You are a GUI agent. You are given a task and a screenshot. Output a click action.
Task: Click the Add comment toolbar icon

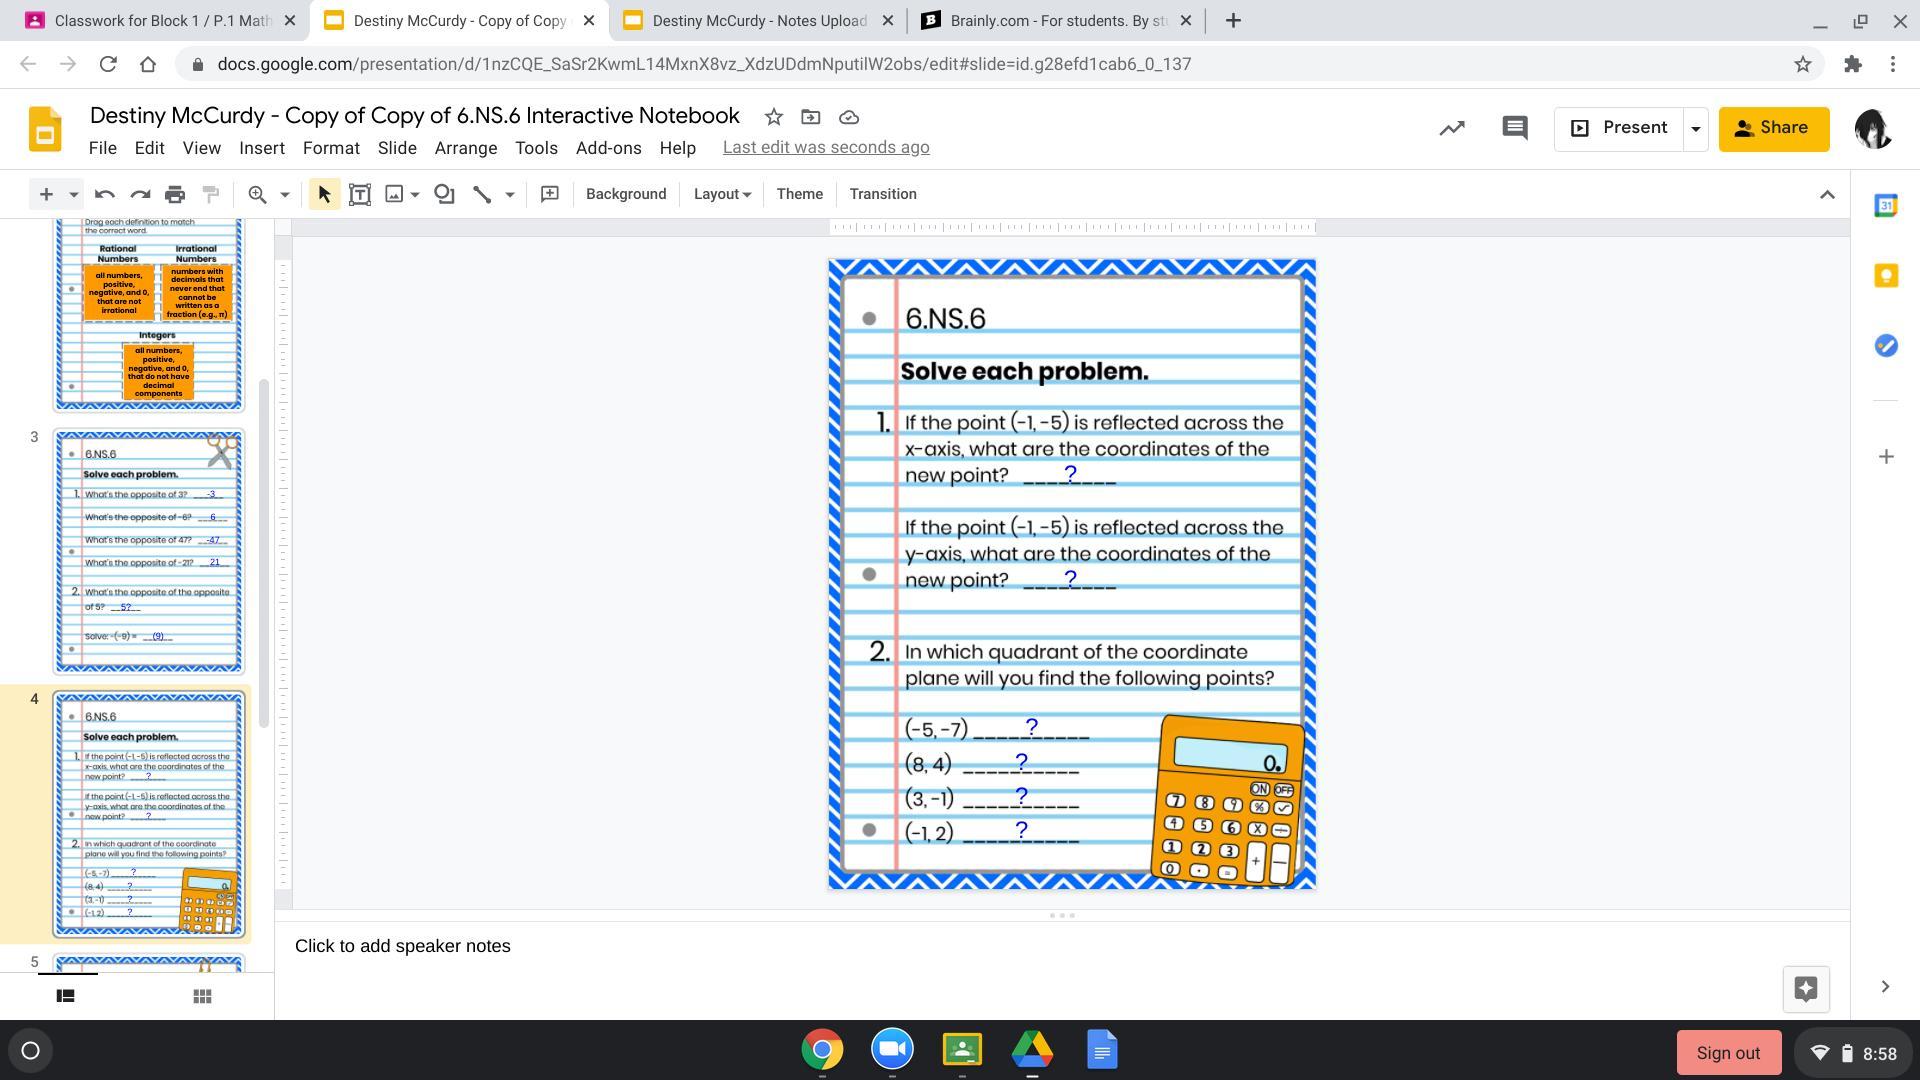click(x=549, y=194)
